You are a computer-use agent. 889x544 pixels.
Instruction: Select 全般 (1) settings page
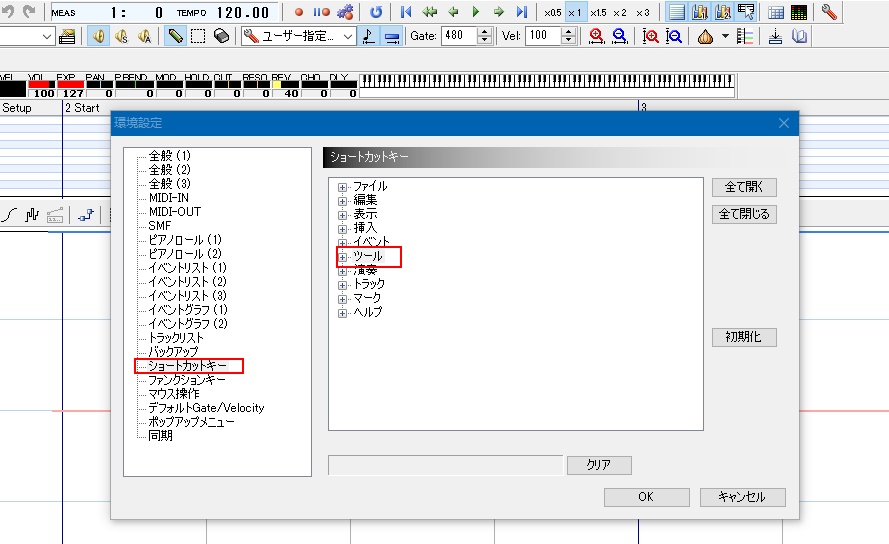[170, 155]
